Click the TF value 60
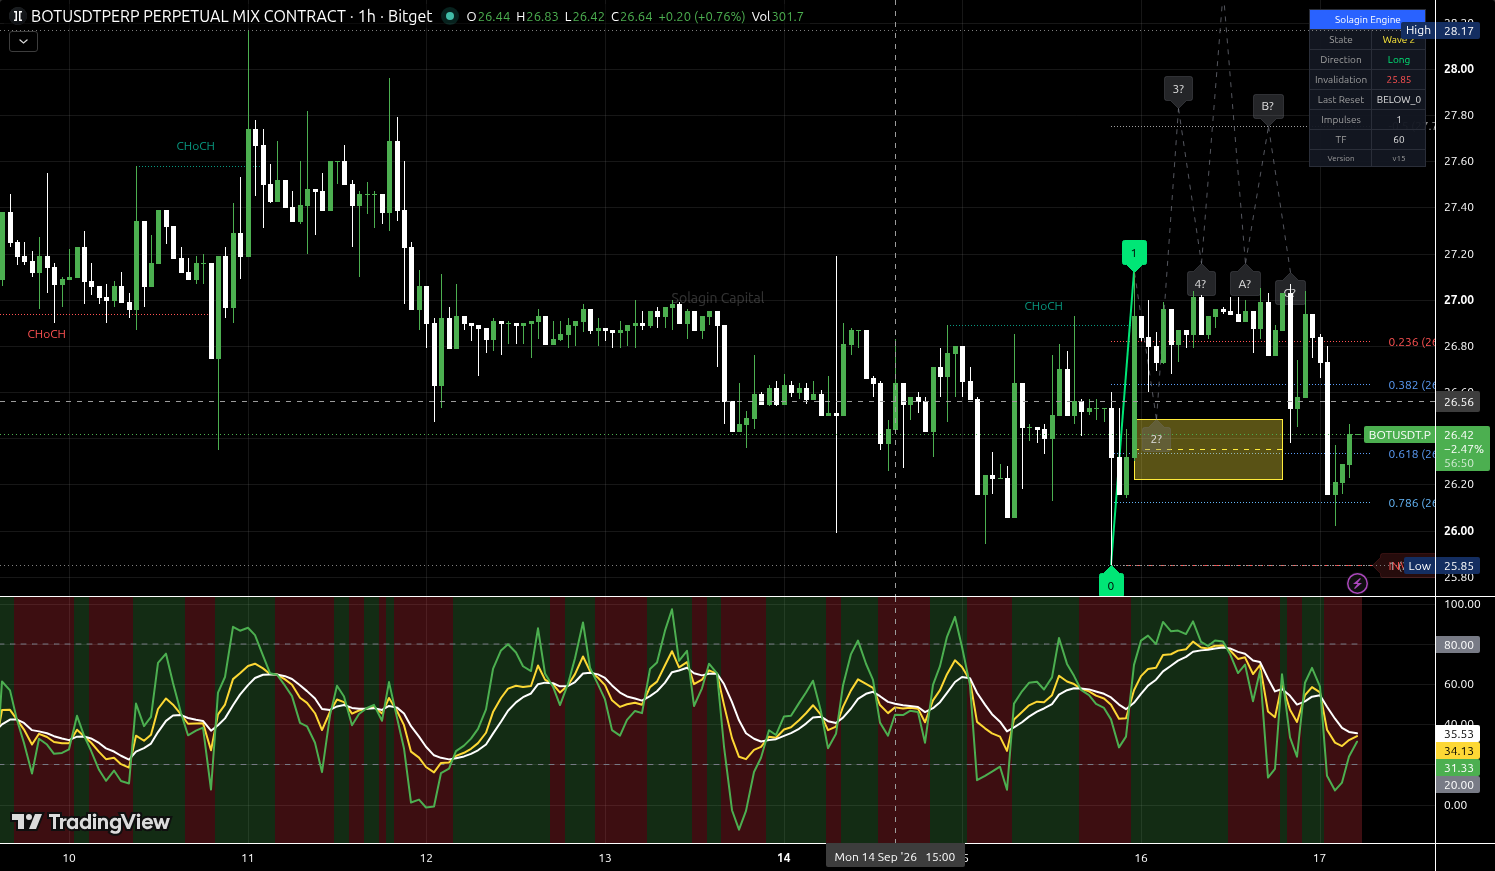This screenshot has height=871, width=1495. pyautogui.click(x=1399, y=140)
